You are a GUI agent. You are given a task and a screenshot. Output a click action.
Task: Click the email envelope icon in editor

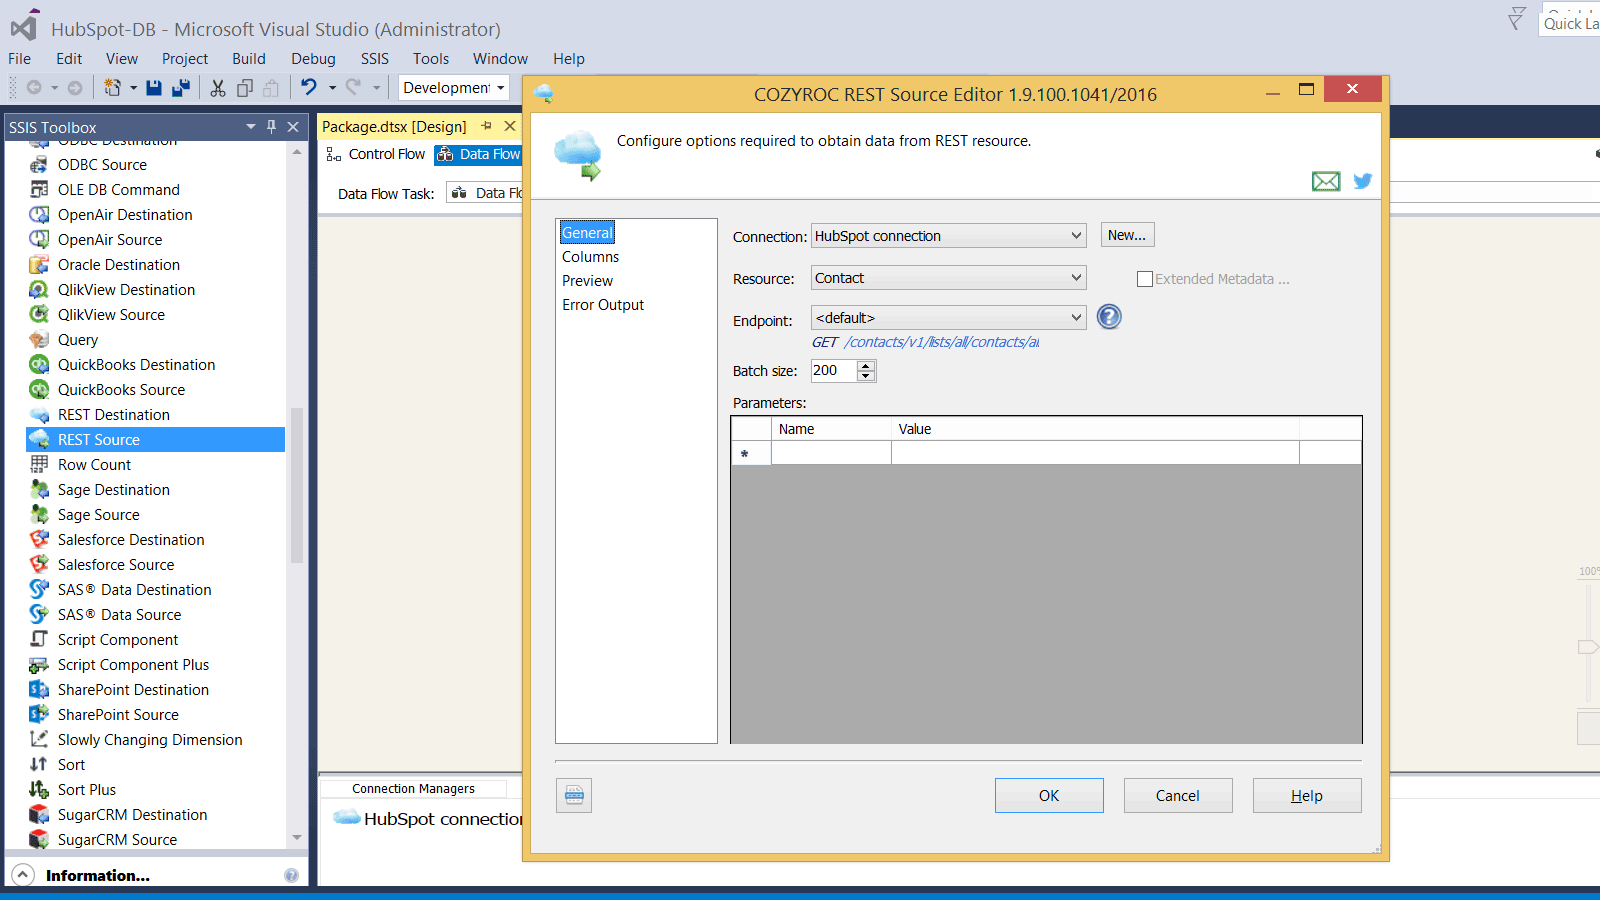1326,181
